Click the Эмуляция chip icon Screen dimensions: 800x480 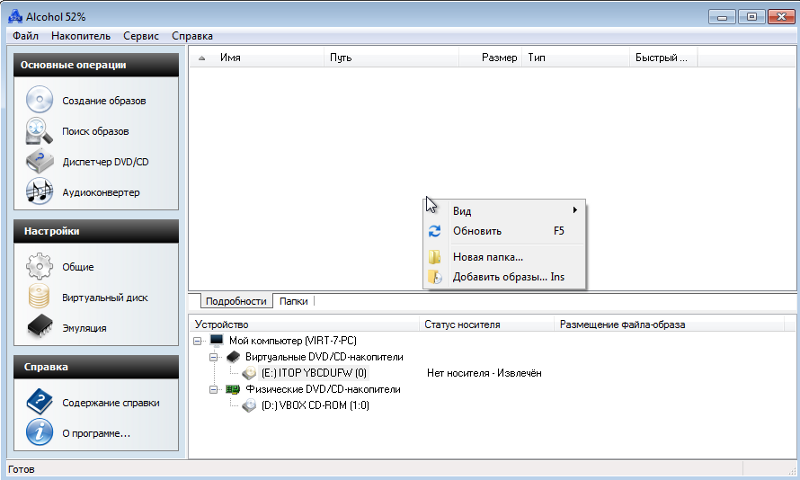[x=40, y=327]
